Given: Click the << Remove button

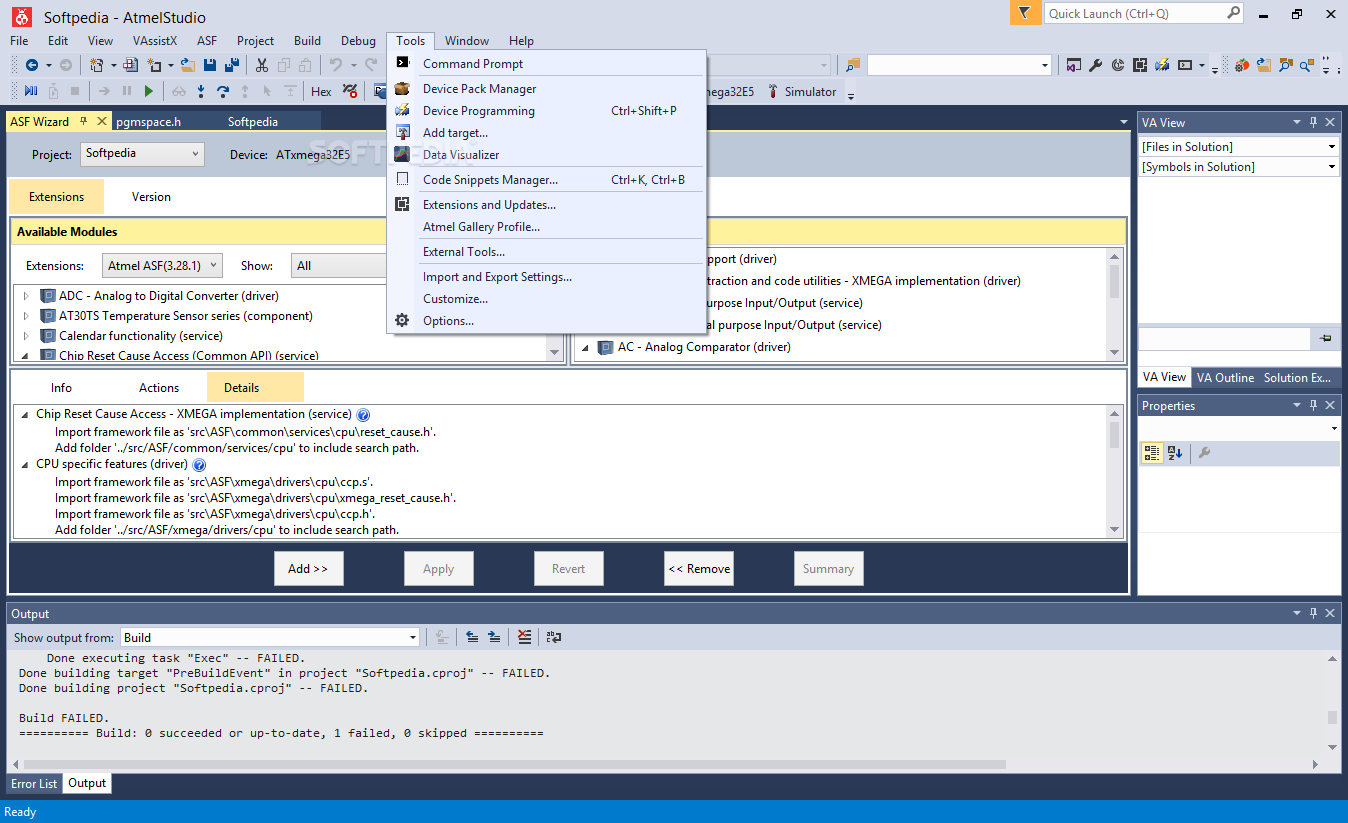Looking at the screenshot, I should [x=699, y=569].
